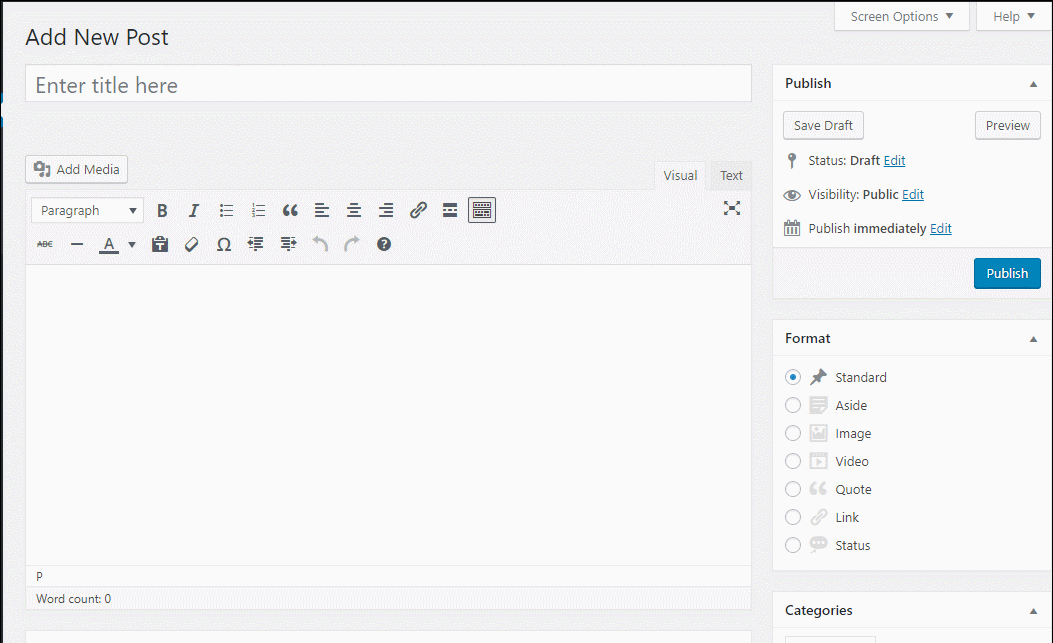
Task: Open the Help menu
Action: (x=1012, y=16)
